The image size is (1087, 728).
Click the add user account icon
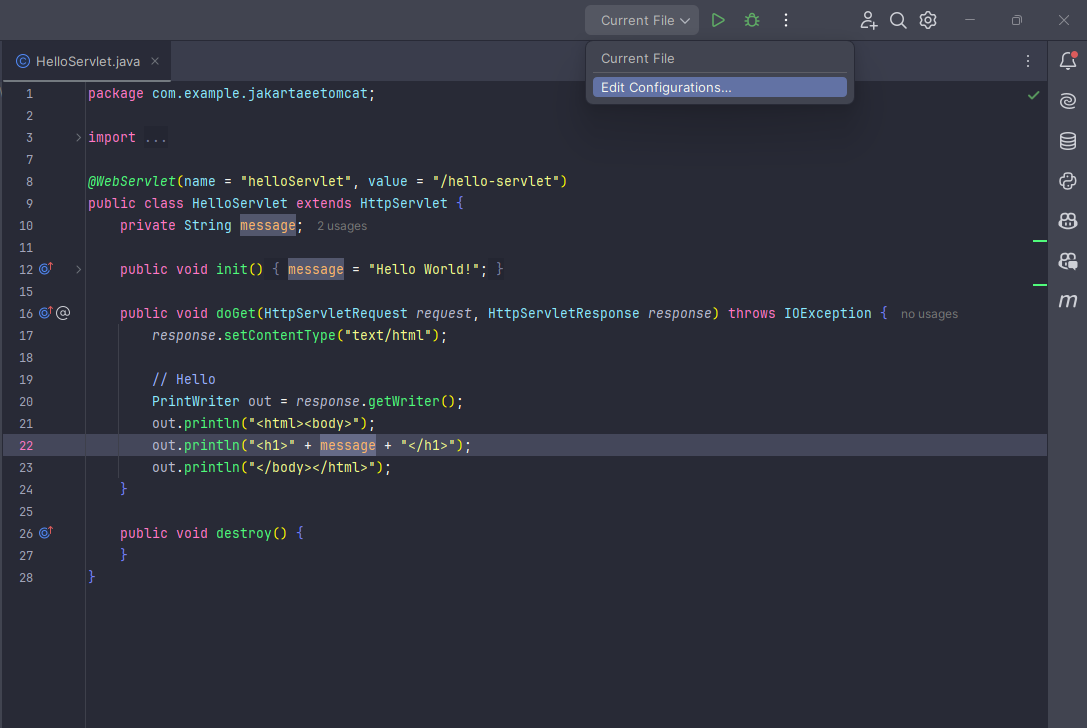(868, 19)
